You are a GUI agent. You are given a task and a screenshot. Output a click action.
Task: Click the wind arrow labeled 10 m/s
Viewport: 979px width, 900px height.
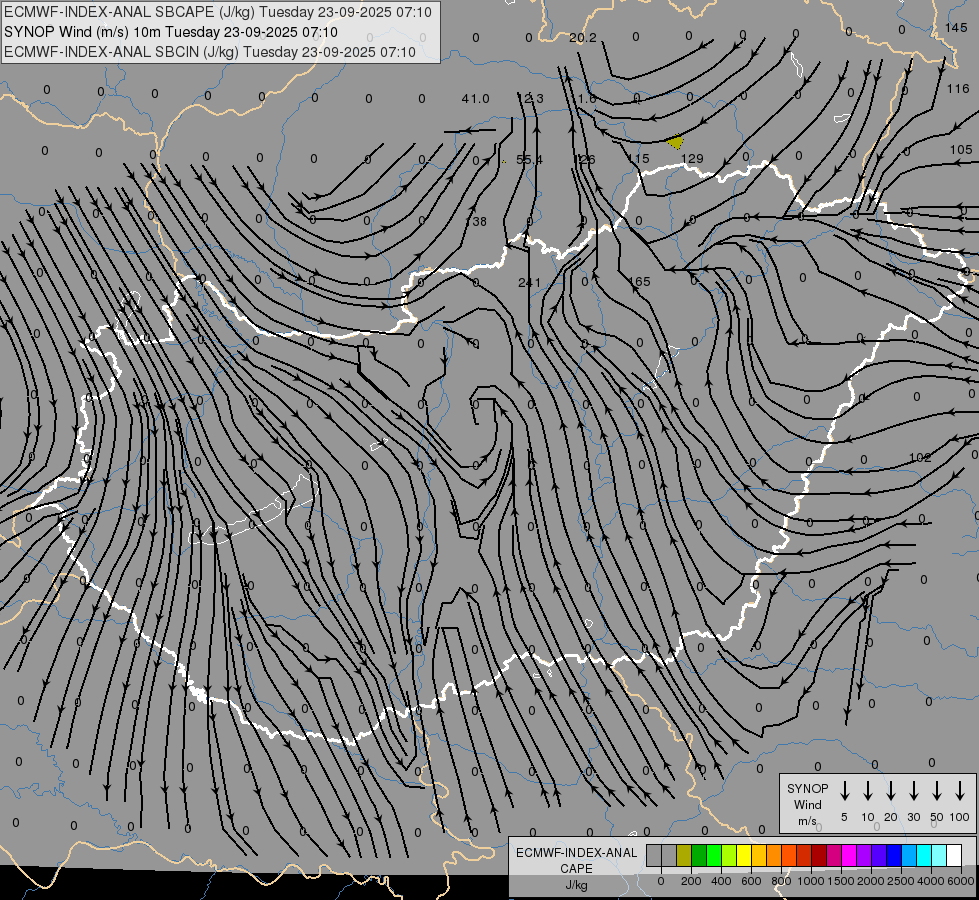[867, 789]
